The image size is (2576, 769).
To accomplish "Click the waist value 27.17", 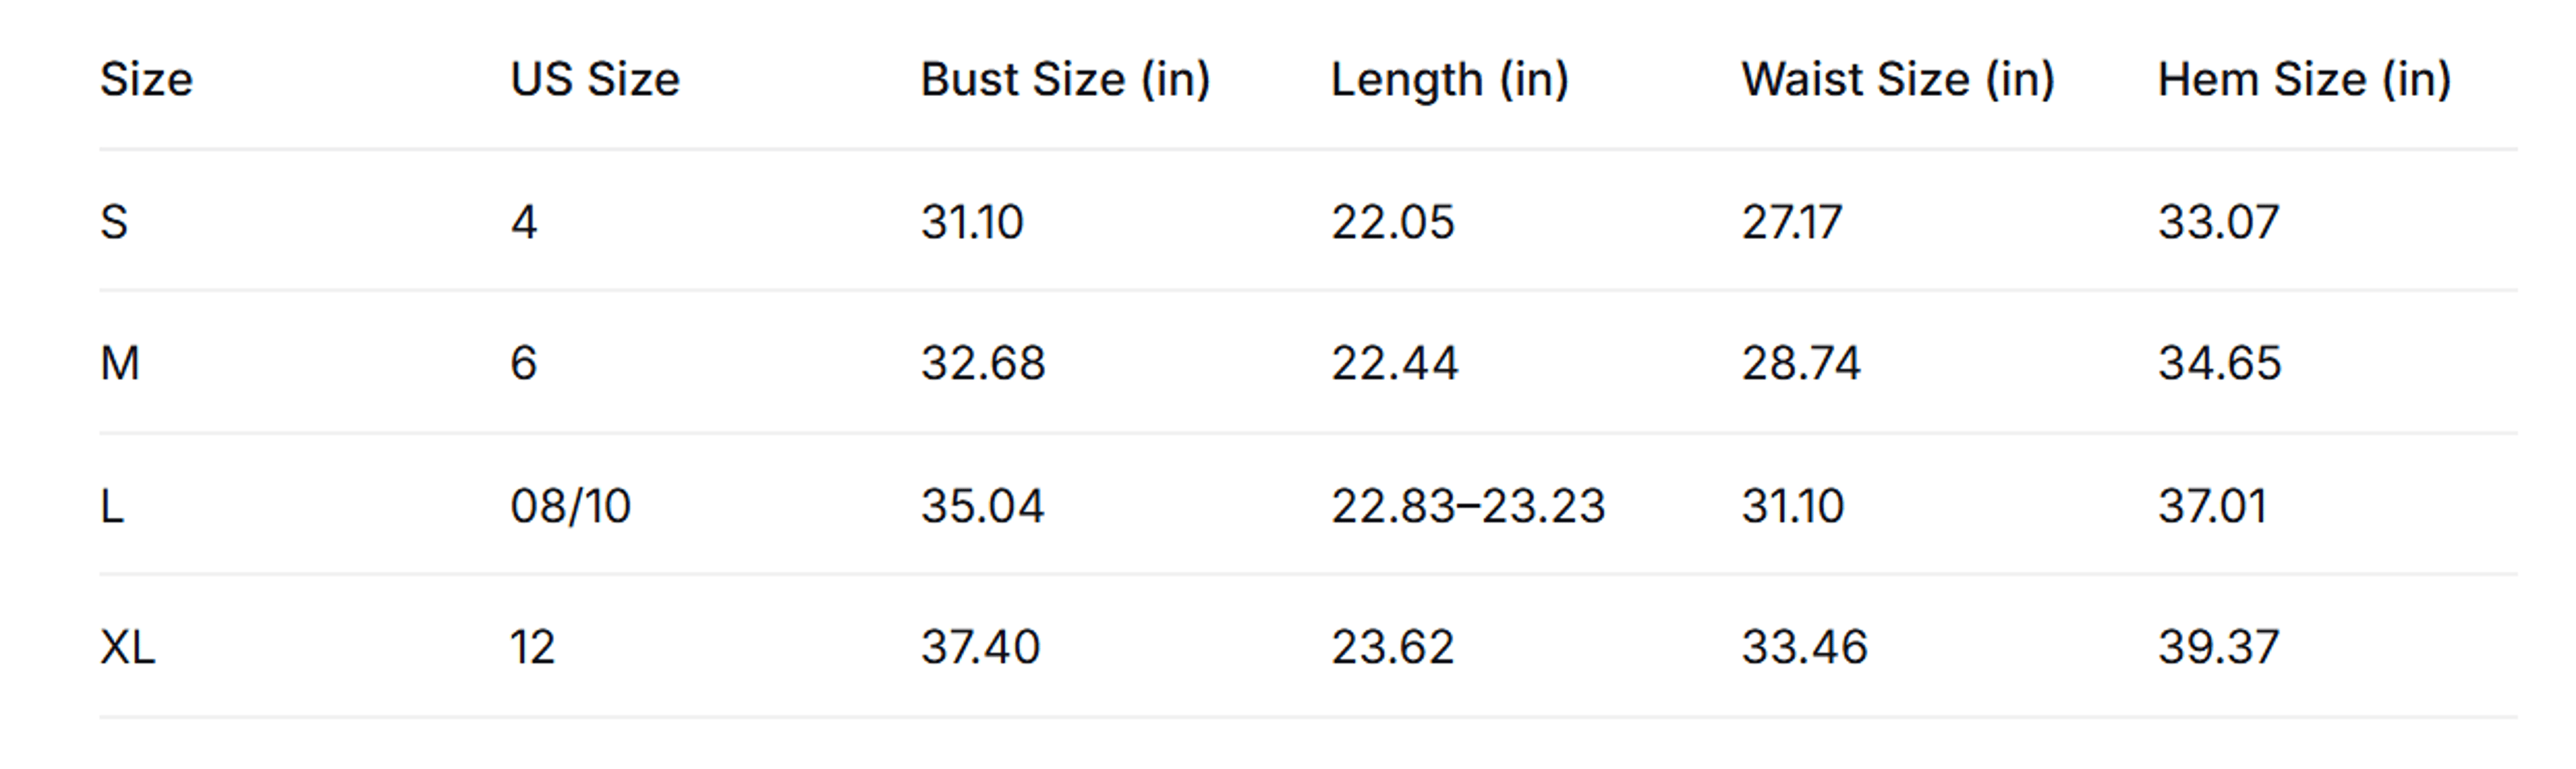I will pos(1791,221).
